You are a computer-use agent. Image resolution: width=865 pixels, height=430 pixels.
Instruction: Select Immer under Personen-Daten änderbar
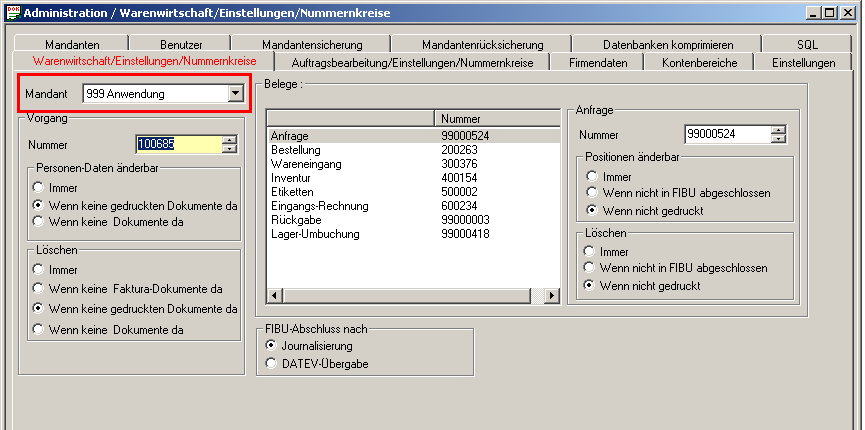[38, 187]
